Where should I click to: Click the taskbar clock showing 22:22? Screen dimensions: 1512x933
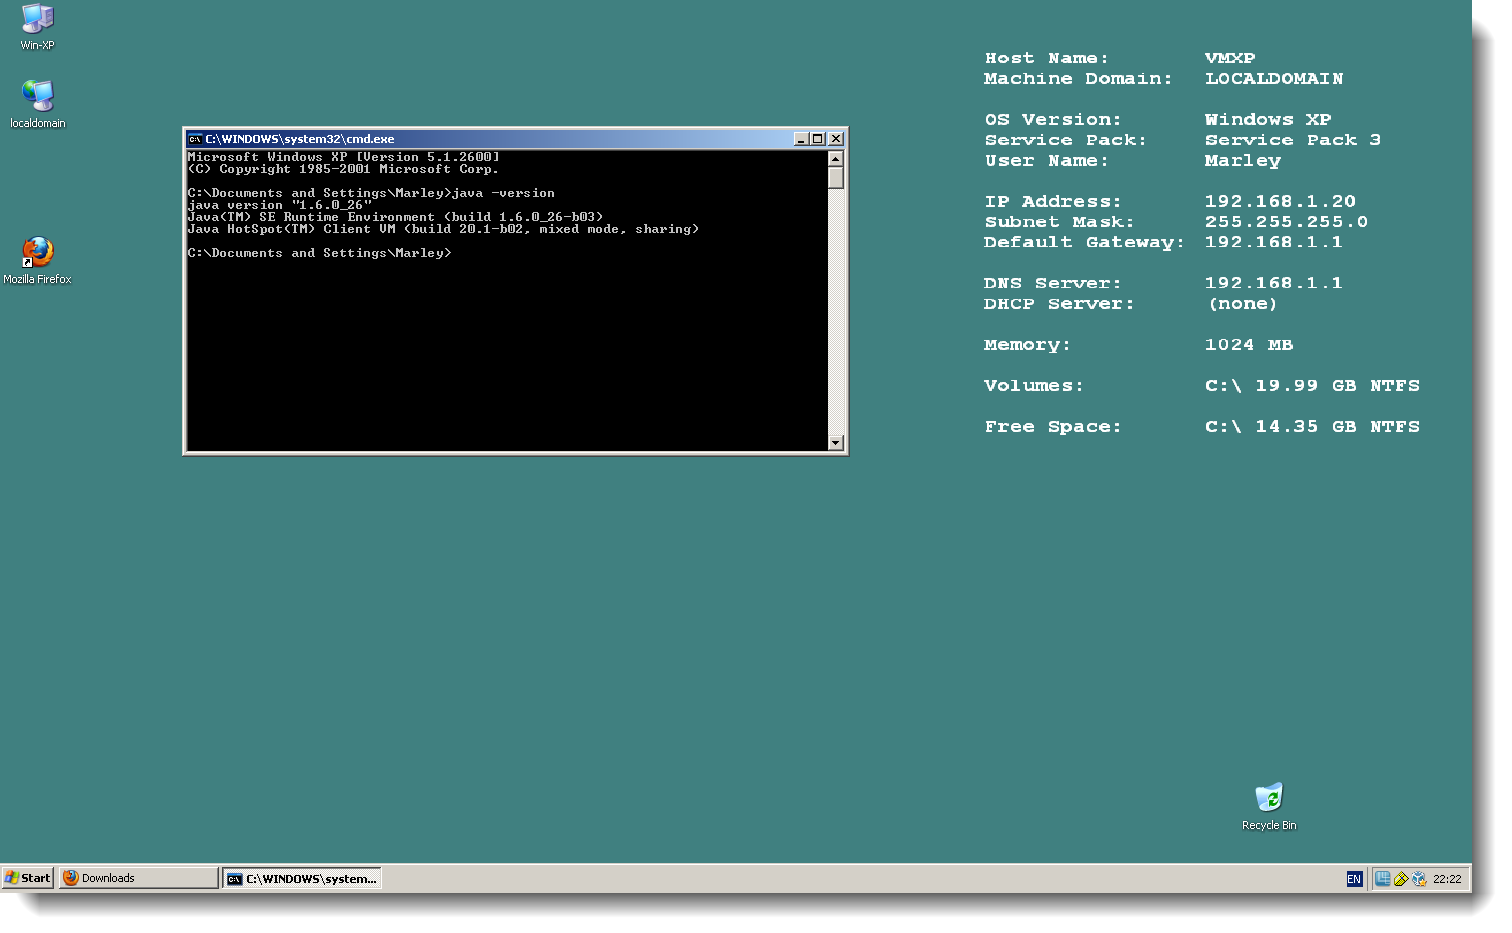pos(1447,878)
